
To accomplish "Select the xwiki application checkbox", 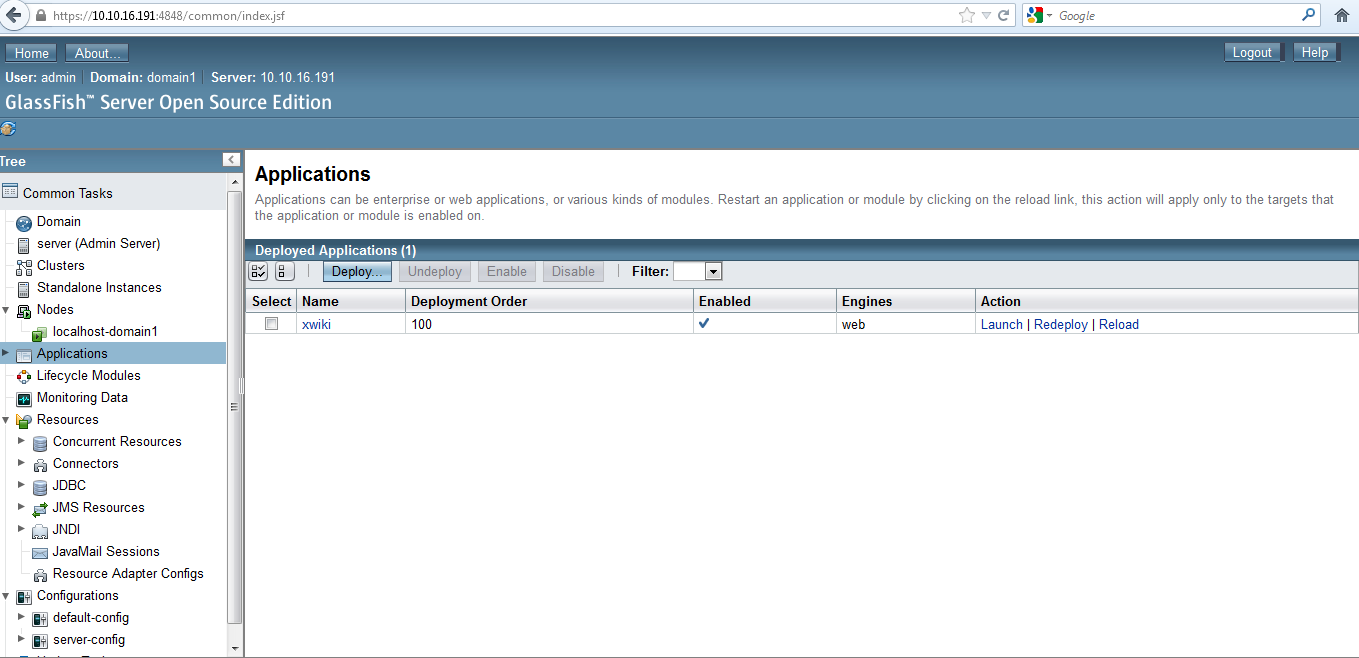I will pos(271,324).
